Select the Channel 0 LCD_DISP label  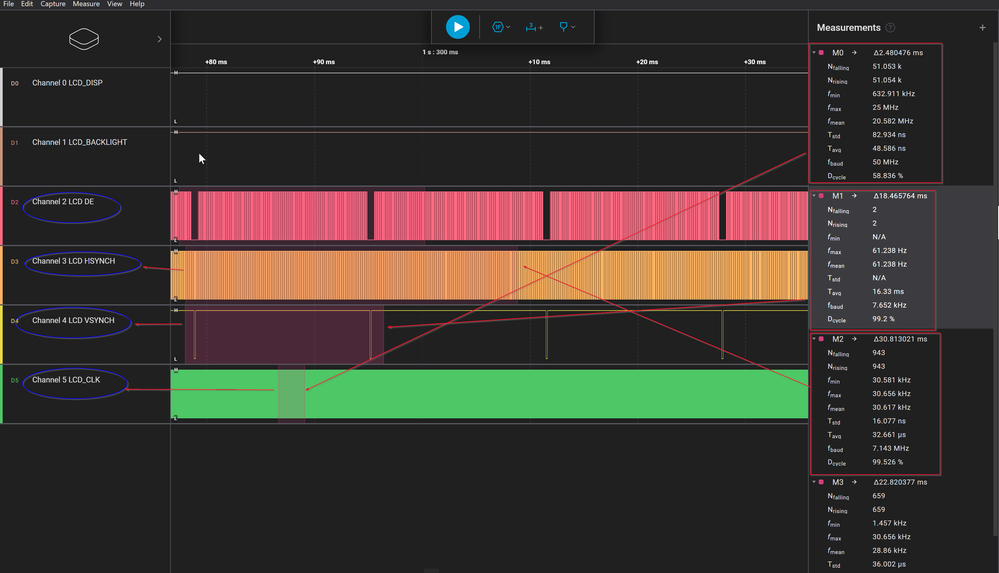click(67, 83)
